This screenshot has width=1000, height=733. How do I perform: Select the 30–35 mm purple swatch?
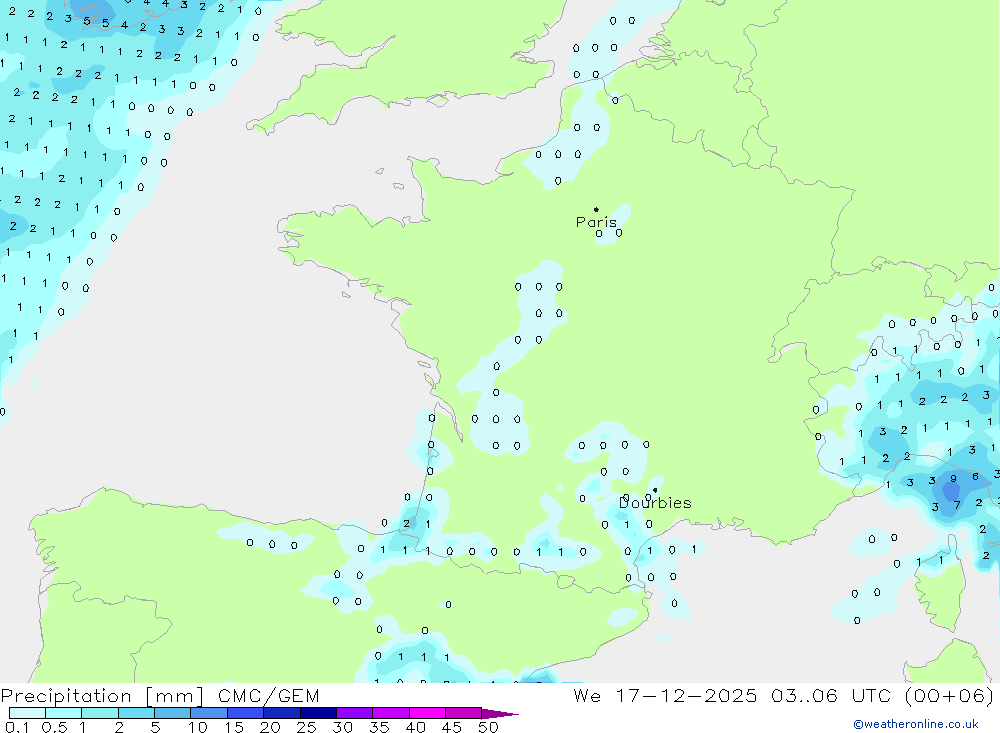pyautogui.click(x=355, y=713)
